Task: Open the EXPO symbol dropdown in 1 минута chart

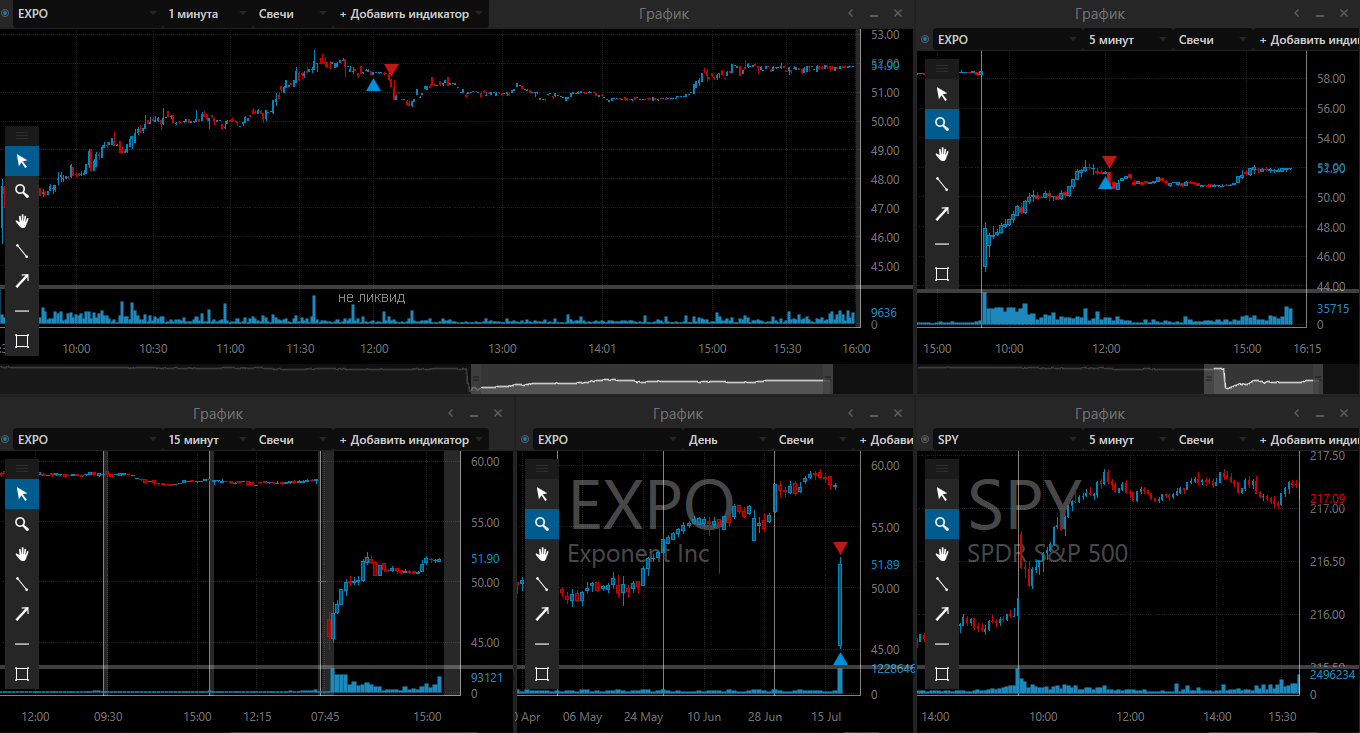Action: 86,14
